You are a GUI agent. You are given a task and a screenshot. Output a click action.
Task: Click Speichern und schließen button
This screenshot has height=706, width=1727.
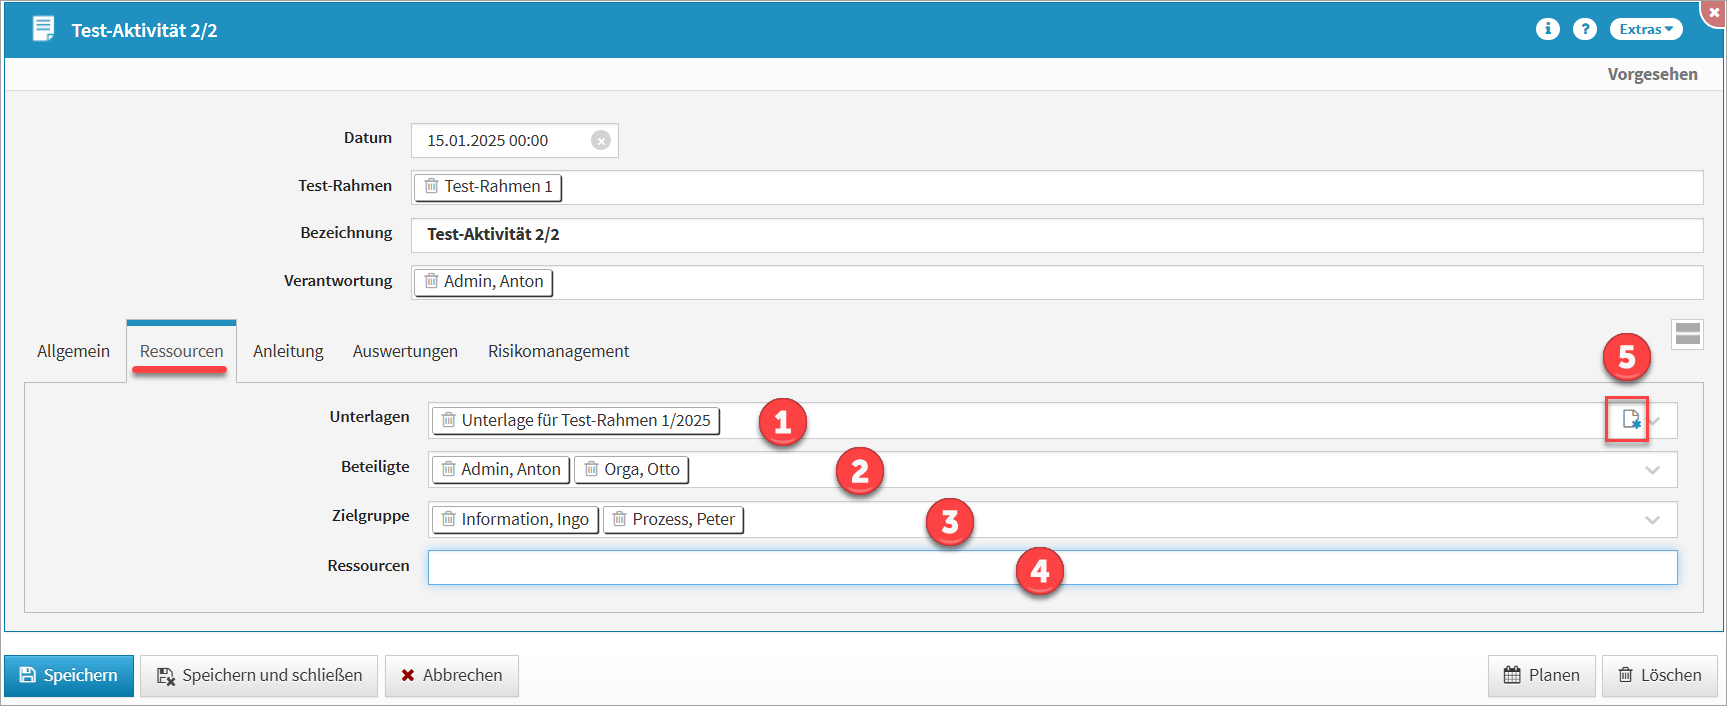[259, 676]
